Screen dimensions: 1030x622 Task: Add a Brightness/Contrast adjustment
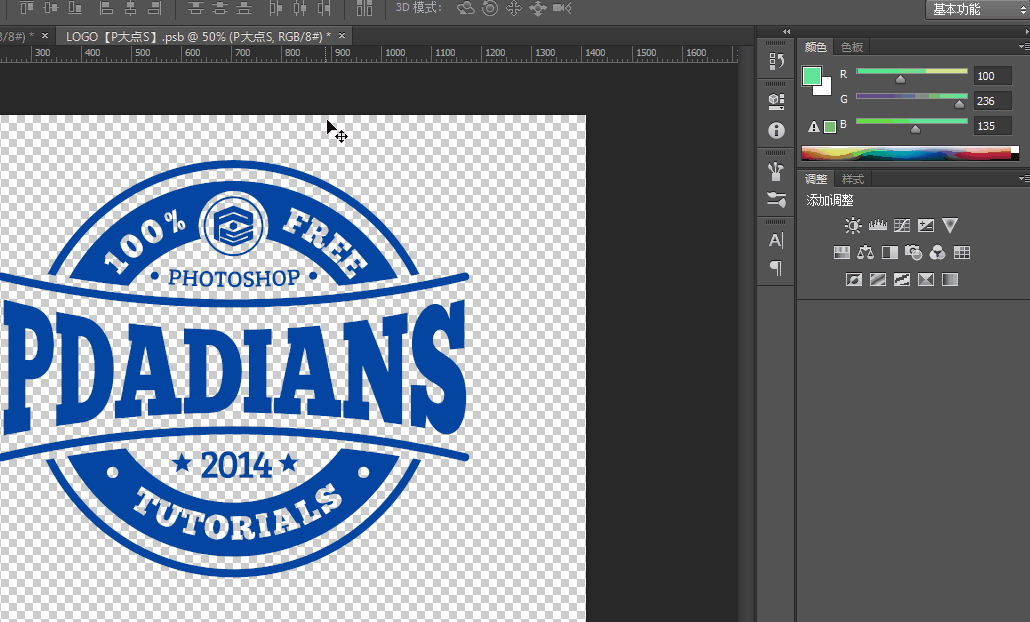click(853, 226)
